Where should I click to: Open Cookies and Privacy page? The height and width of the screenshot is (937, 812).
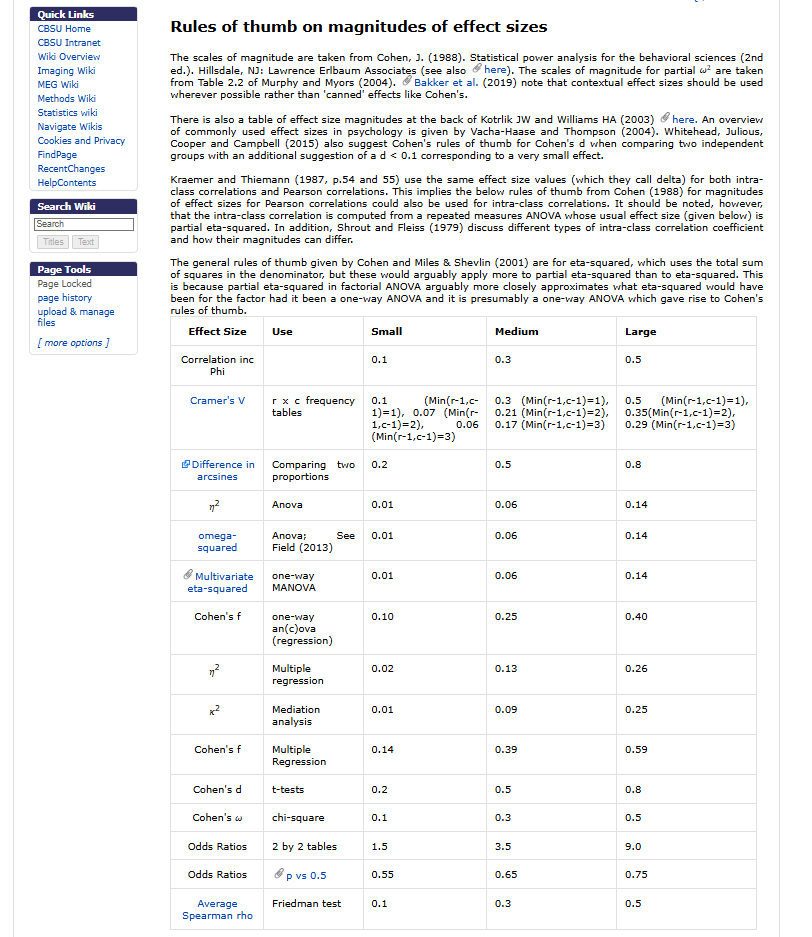pos(81,141)
